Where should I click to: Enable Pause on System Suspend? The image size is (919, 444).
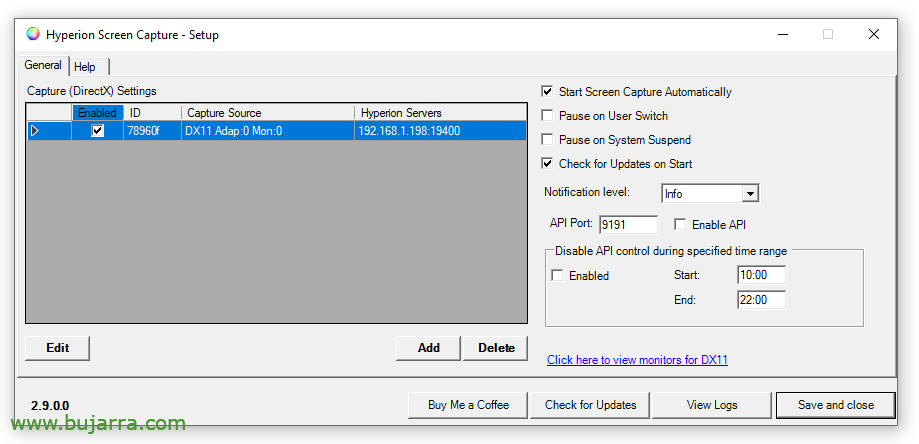(547, 139)
